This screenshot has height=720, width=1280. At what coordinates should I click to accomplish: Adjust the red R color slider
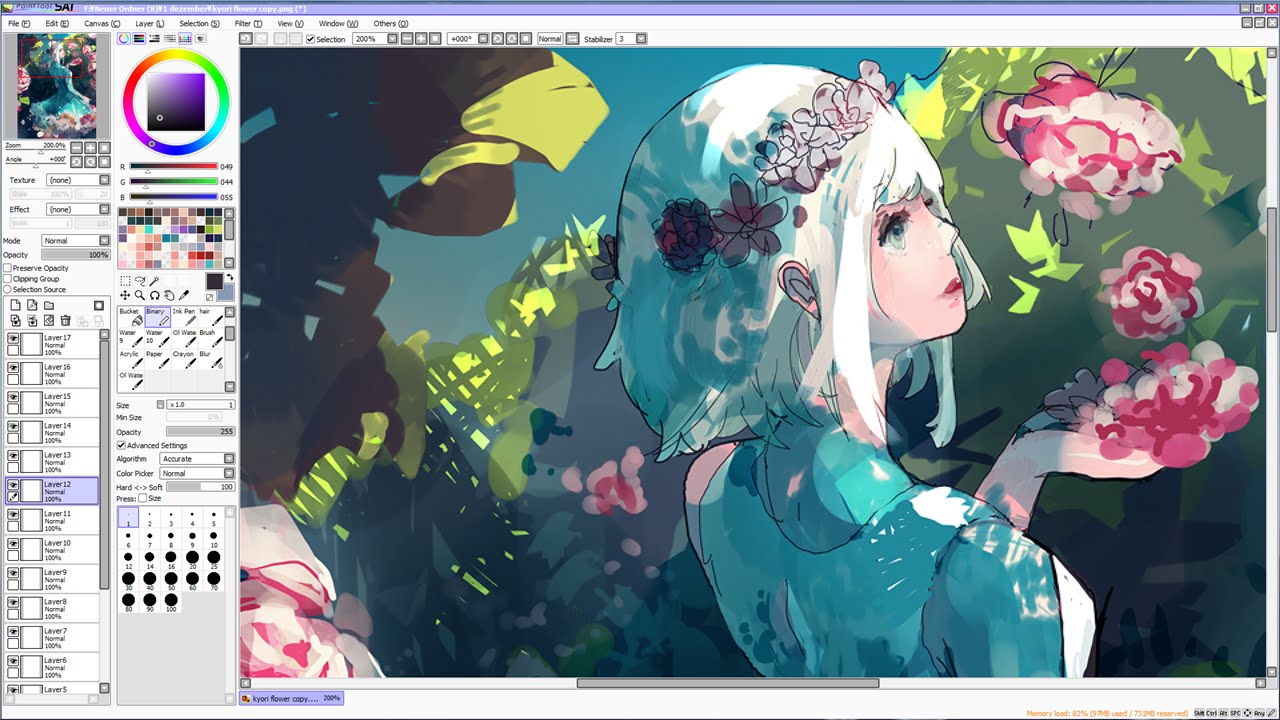coord(173,167)
